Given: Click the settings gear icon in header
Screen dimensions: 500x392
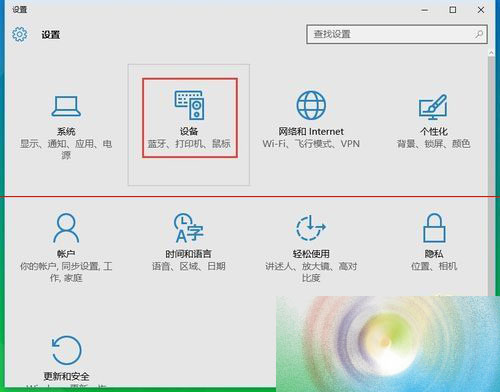Looking at the screenshot, I should [x=20, y=34].
